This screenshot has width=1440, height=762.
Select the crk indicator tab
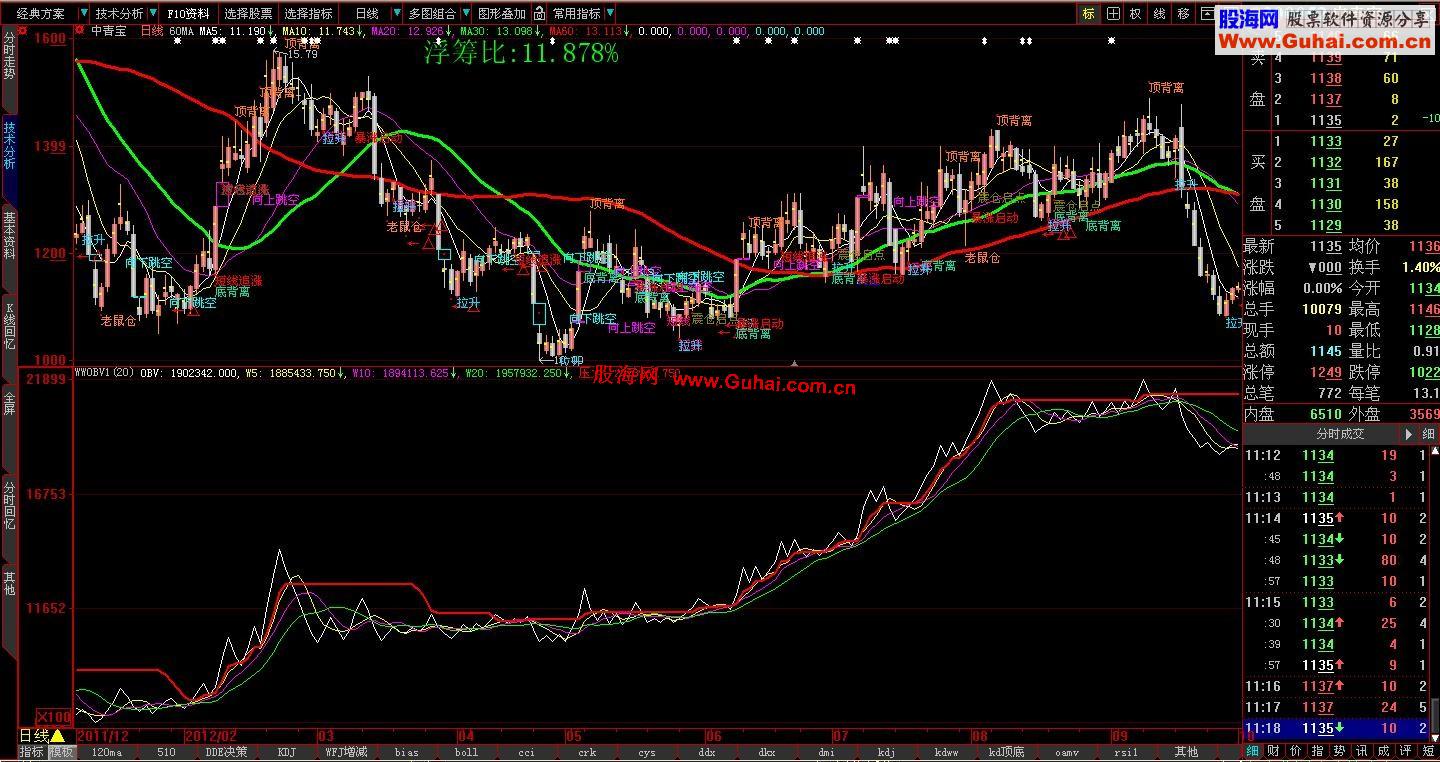pos(586,752)
